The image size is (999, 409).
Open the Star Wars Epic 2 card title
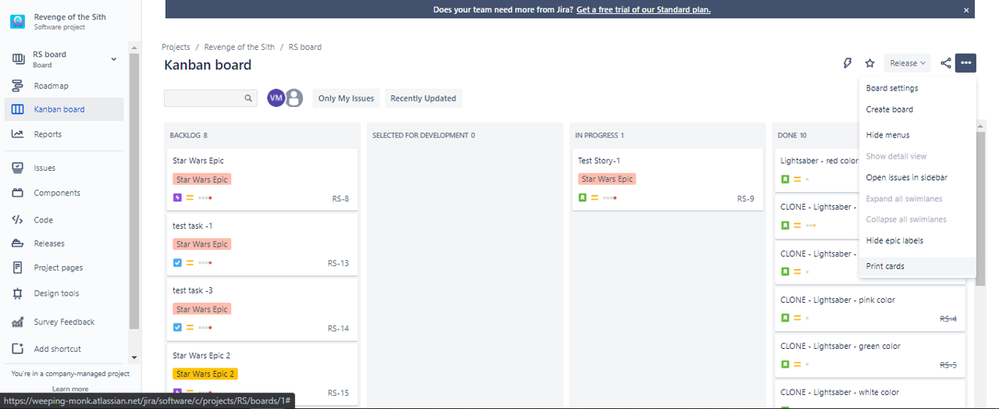201,355
